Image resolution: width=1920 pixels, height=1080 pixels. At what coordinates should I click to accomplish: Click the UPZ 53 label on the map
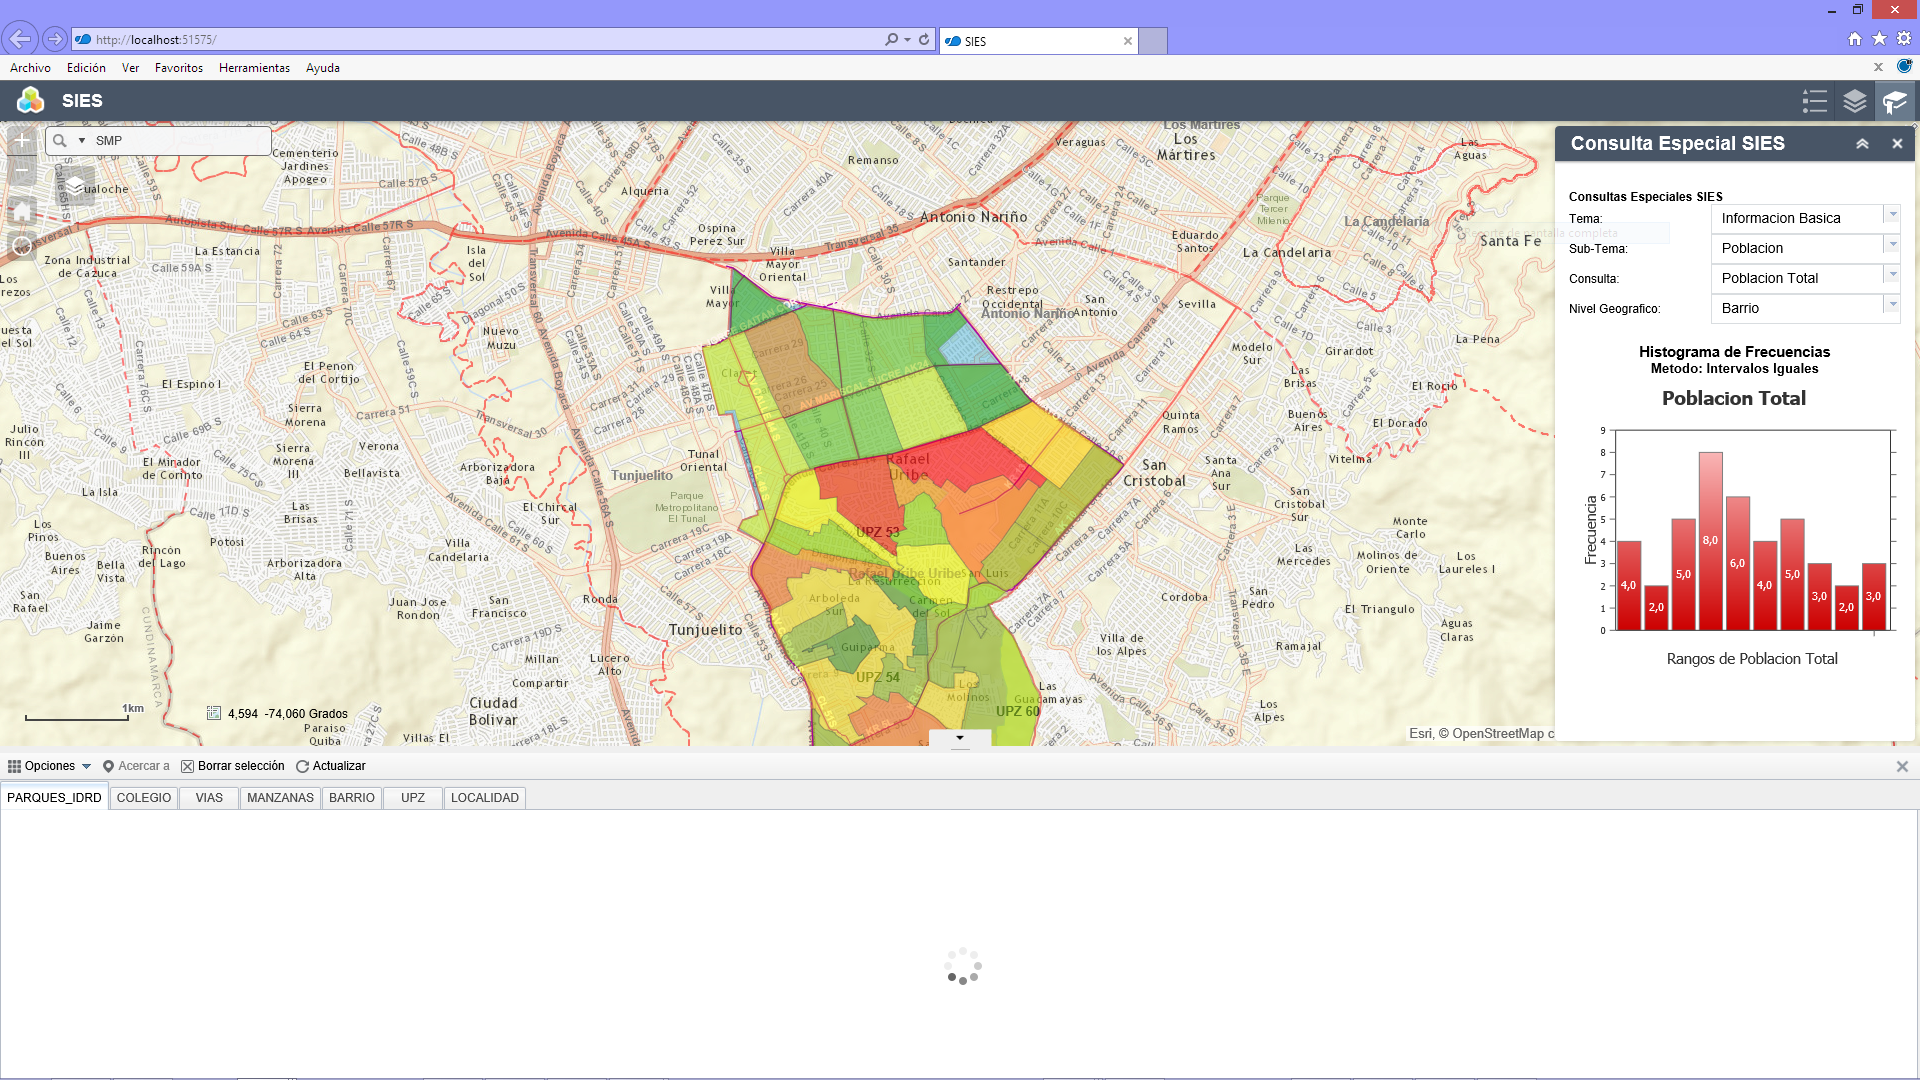(878, 532)
